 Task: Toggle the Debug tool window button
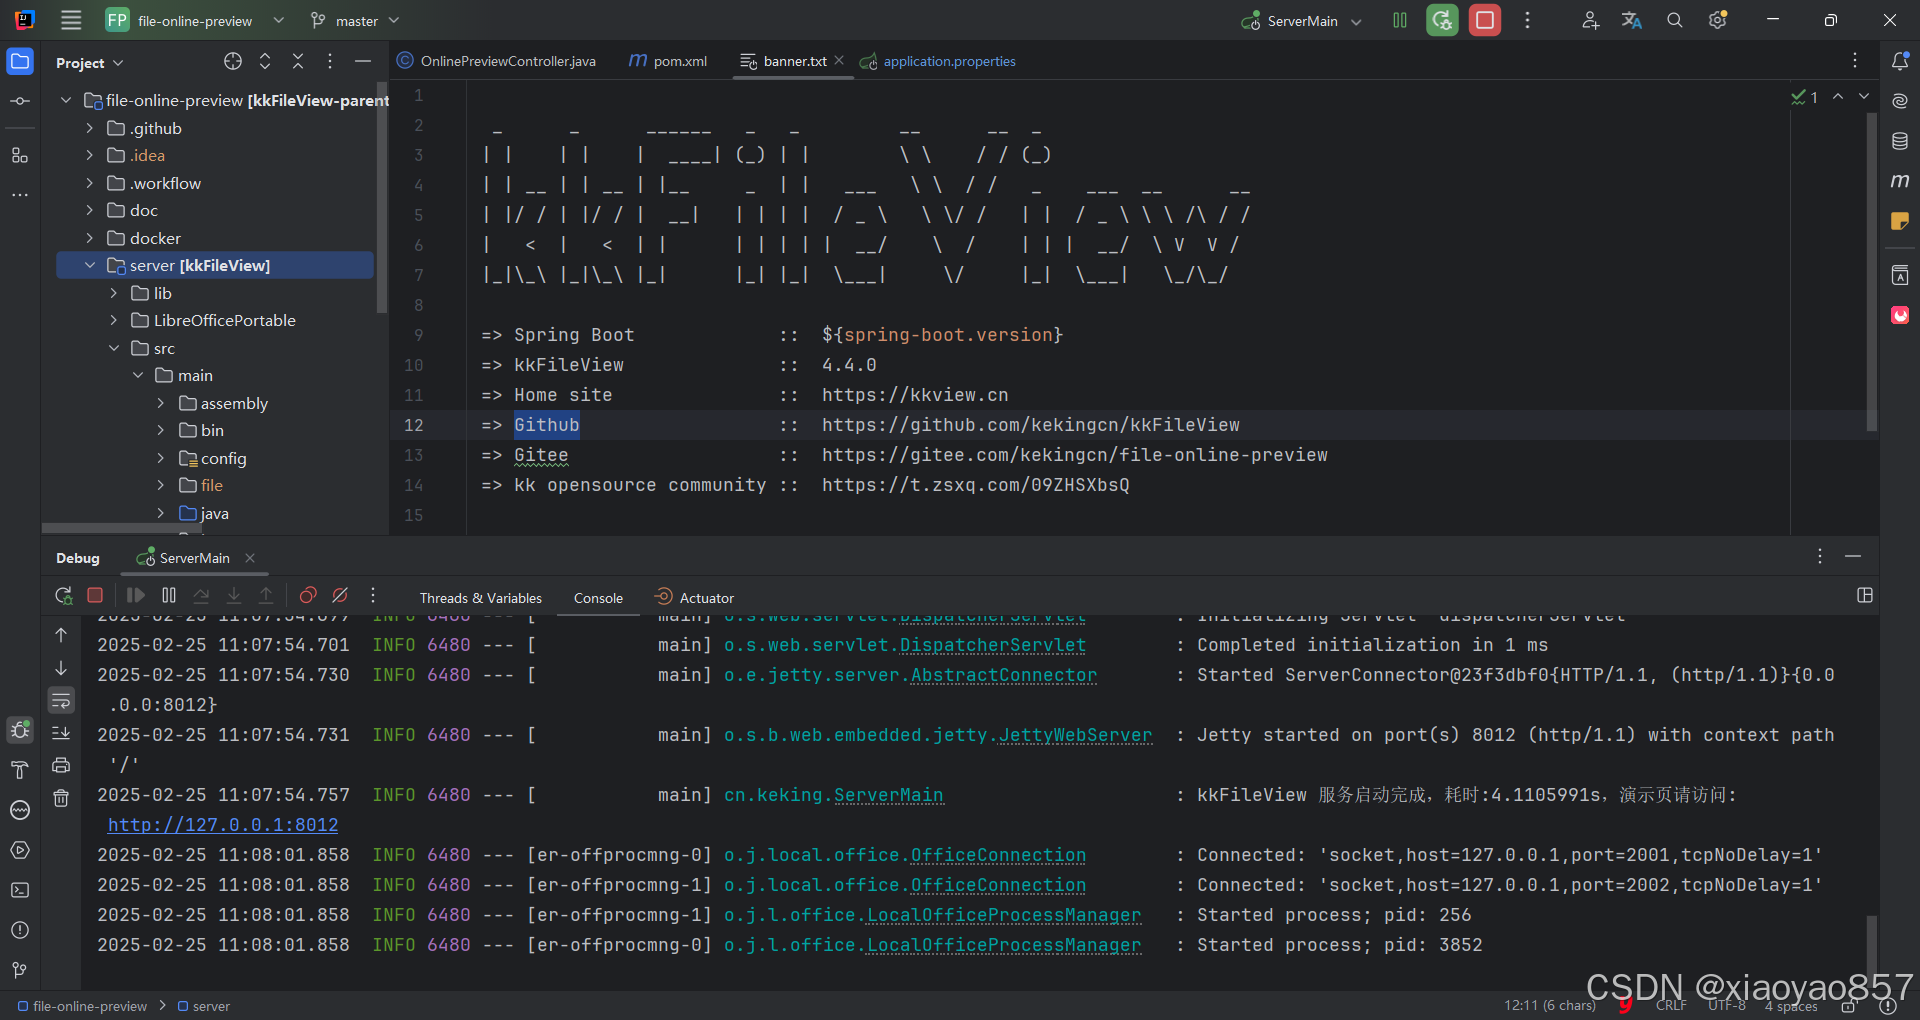point(20,730)
